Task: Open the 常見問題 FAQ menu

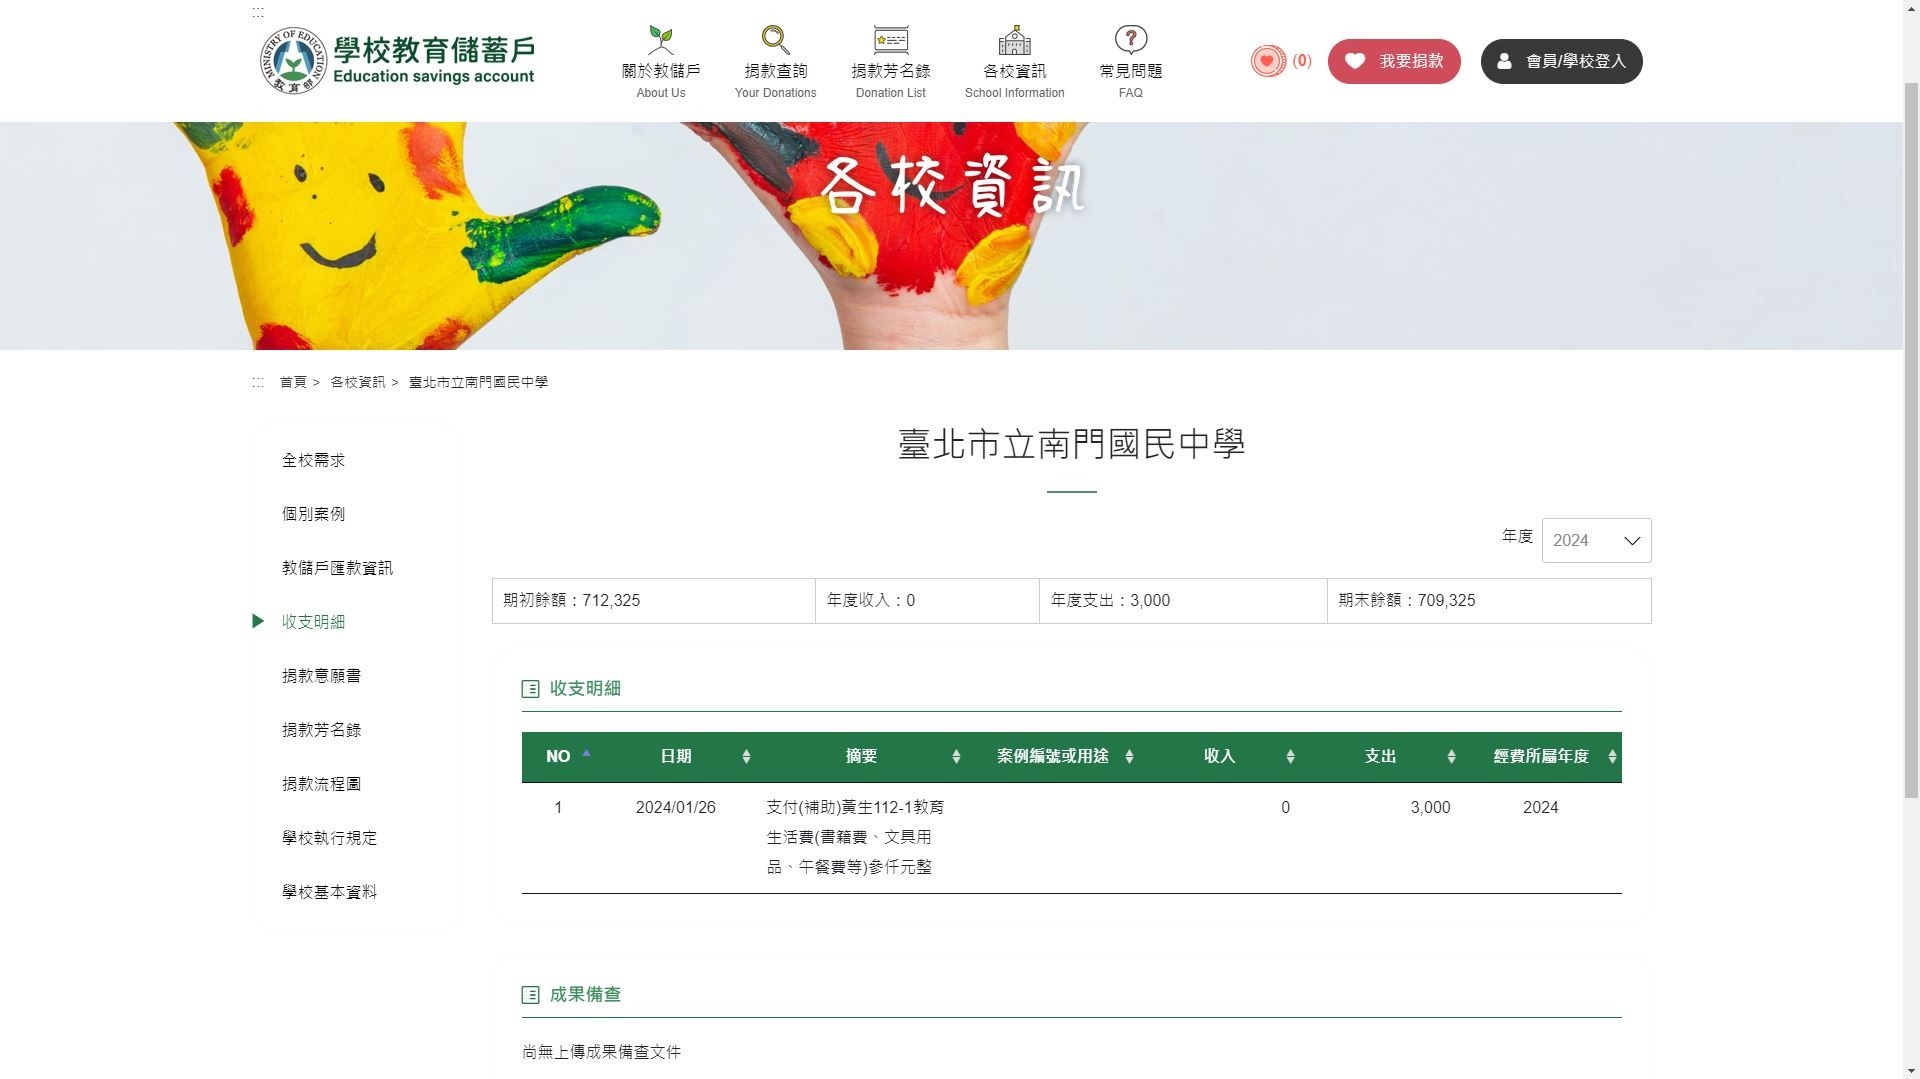Action: [x=1130, y=62]
